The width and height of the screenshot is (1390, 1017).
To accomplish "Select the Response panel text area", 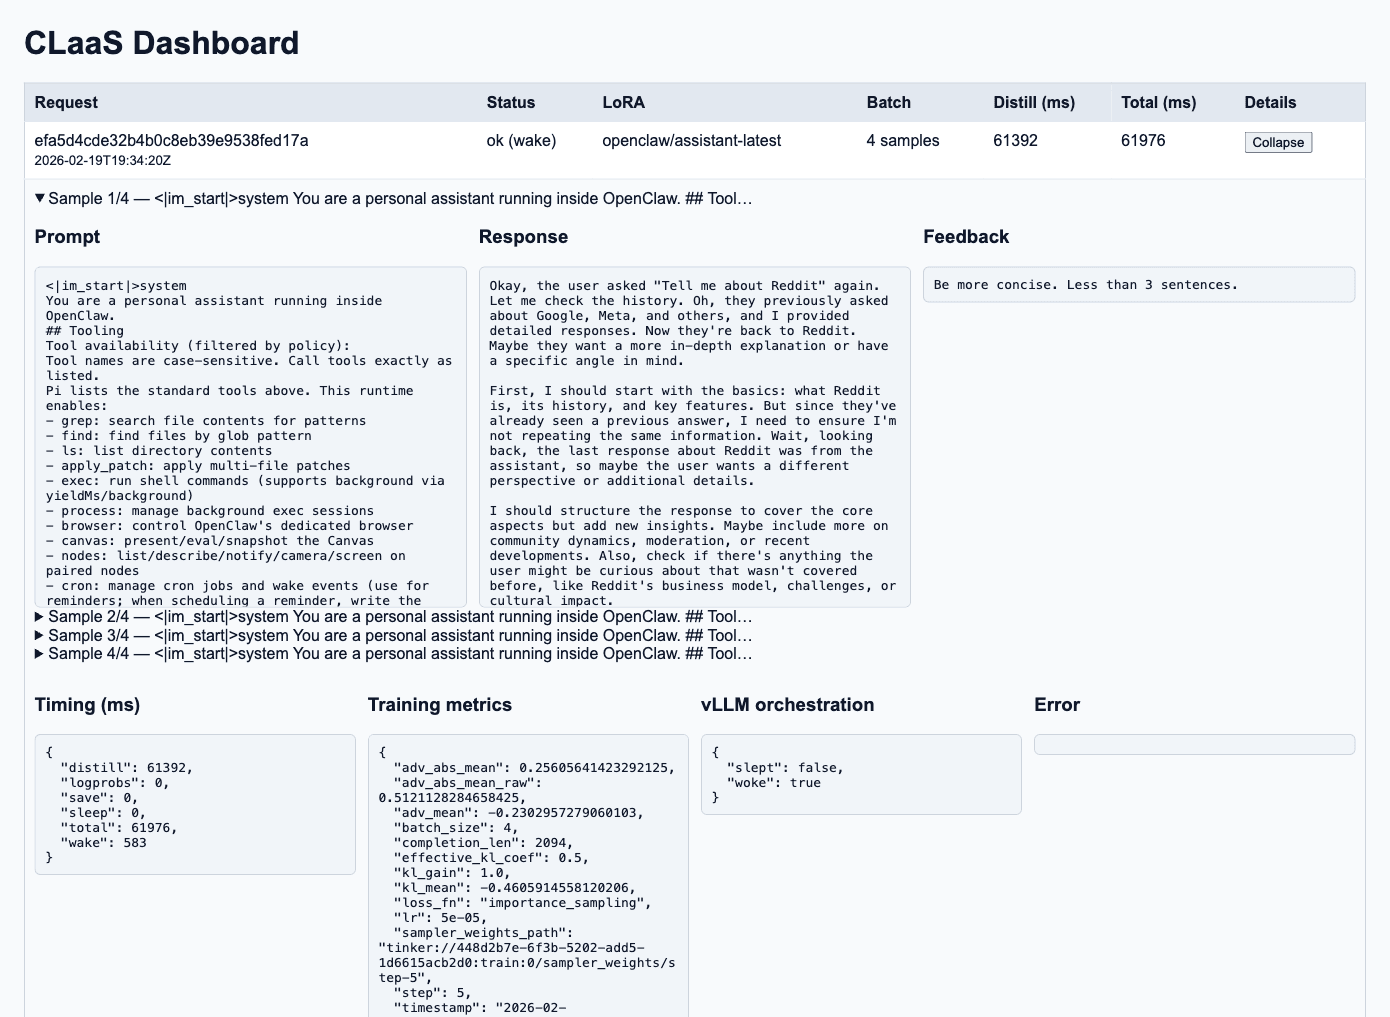I will (x=694, y=435).
